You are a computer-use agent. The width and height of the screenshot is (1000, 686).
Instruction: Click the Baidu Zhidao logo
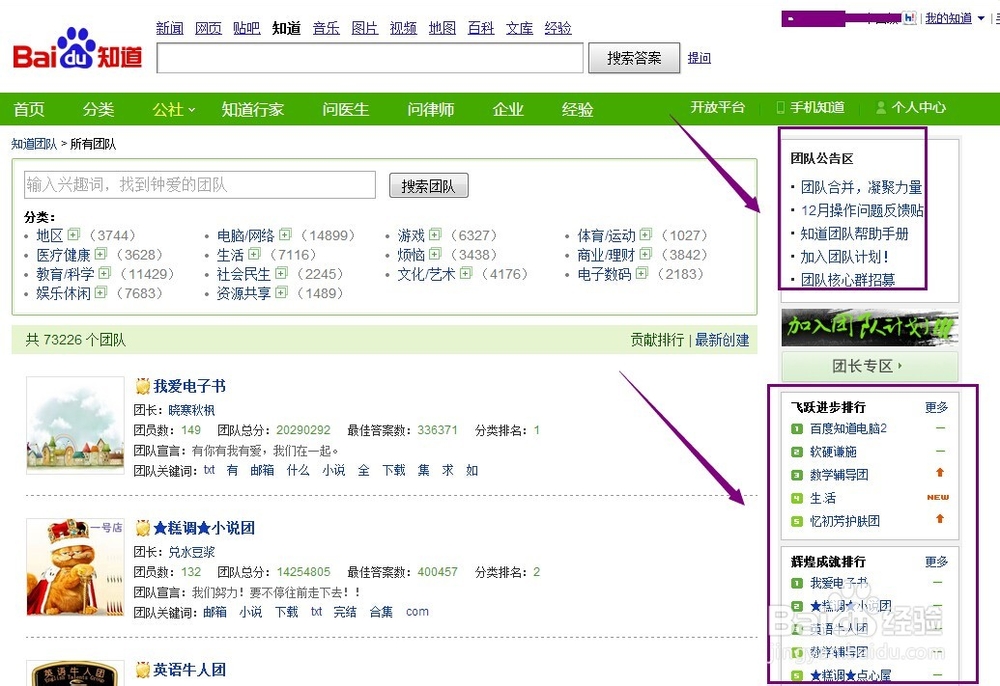[77, 49]
